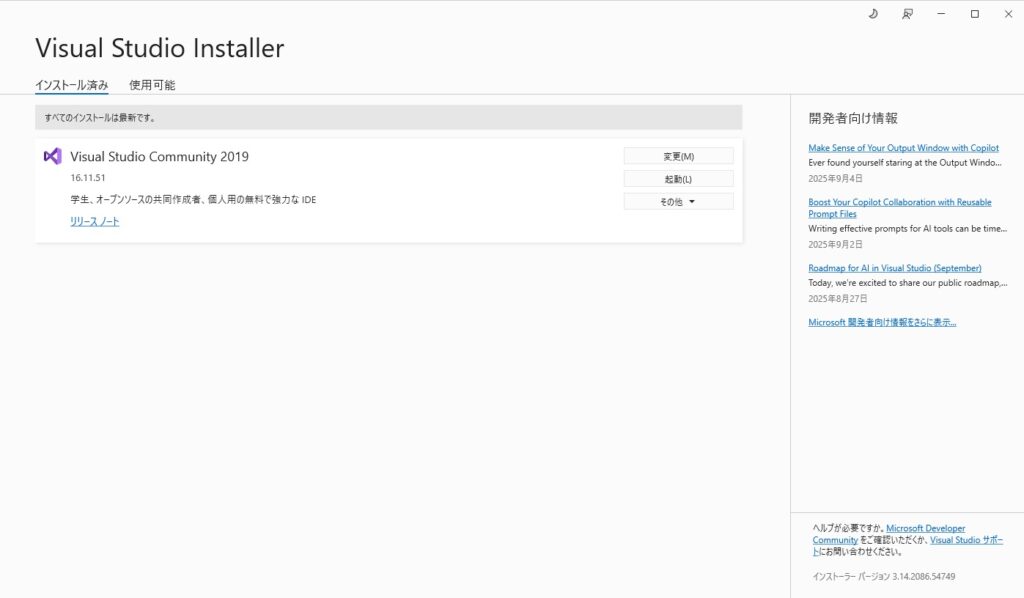
Task: Click the IDE description text about 学生
Action: click(x=193, y=200)
